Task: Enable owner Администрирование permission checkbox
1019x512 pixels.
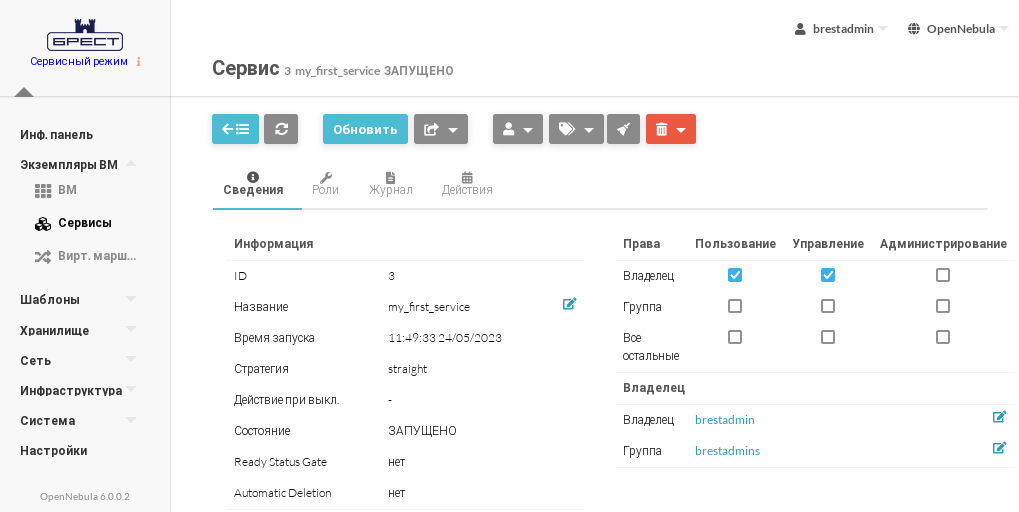Action: click(943, 275)
